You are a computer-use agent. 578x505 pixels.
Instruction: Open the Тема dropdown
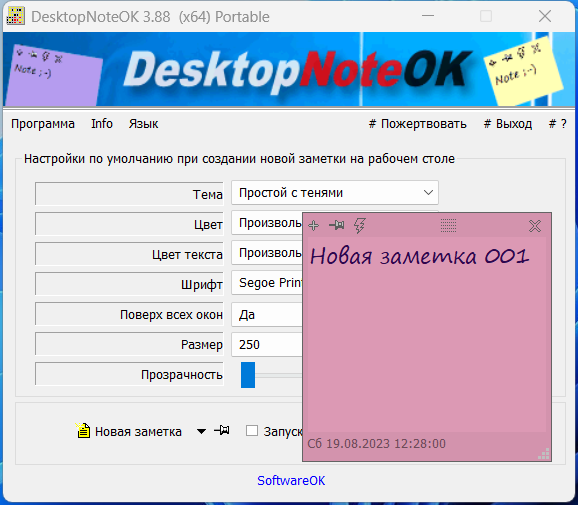335,192
